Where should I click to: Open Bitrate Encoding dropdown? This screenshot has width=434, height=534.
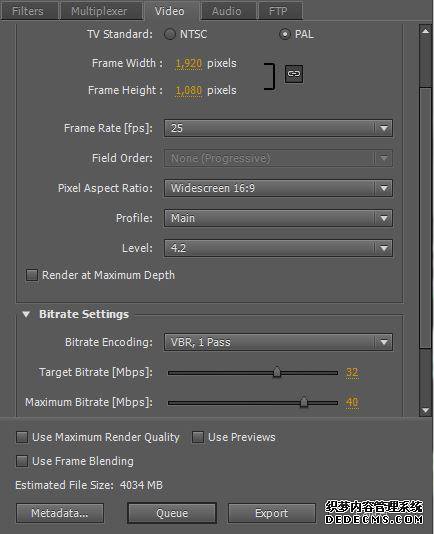pyautogui.click(x=278, y=342)
